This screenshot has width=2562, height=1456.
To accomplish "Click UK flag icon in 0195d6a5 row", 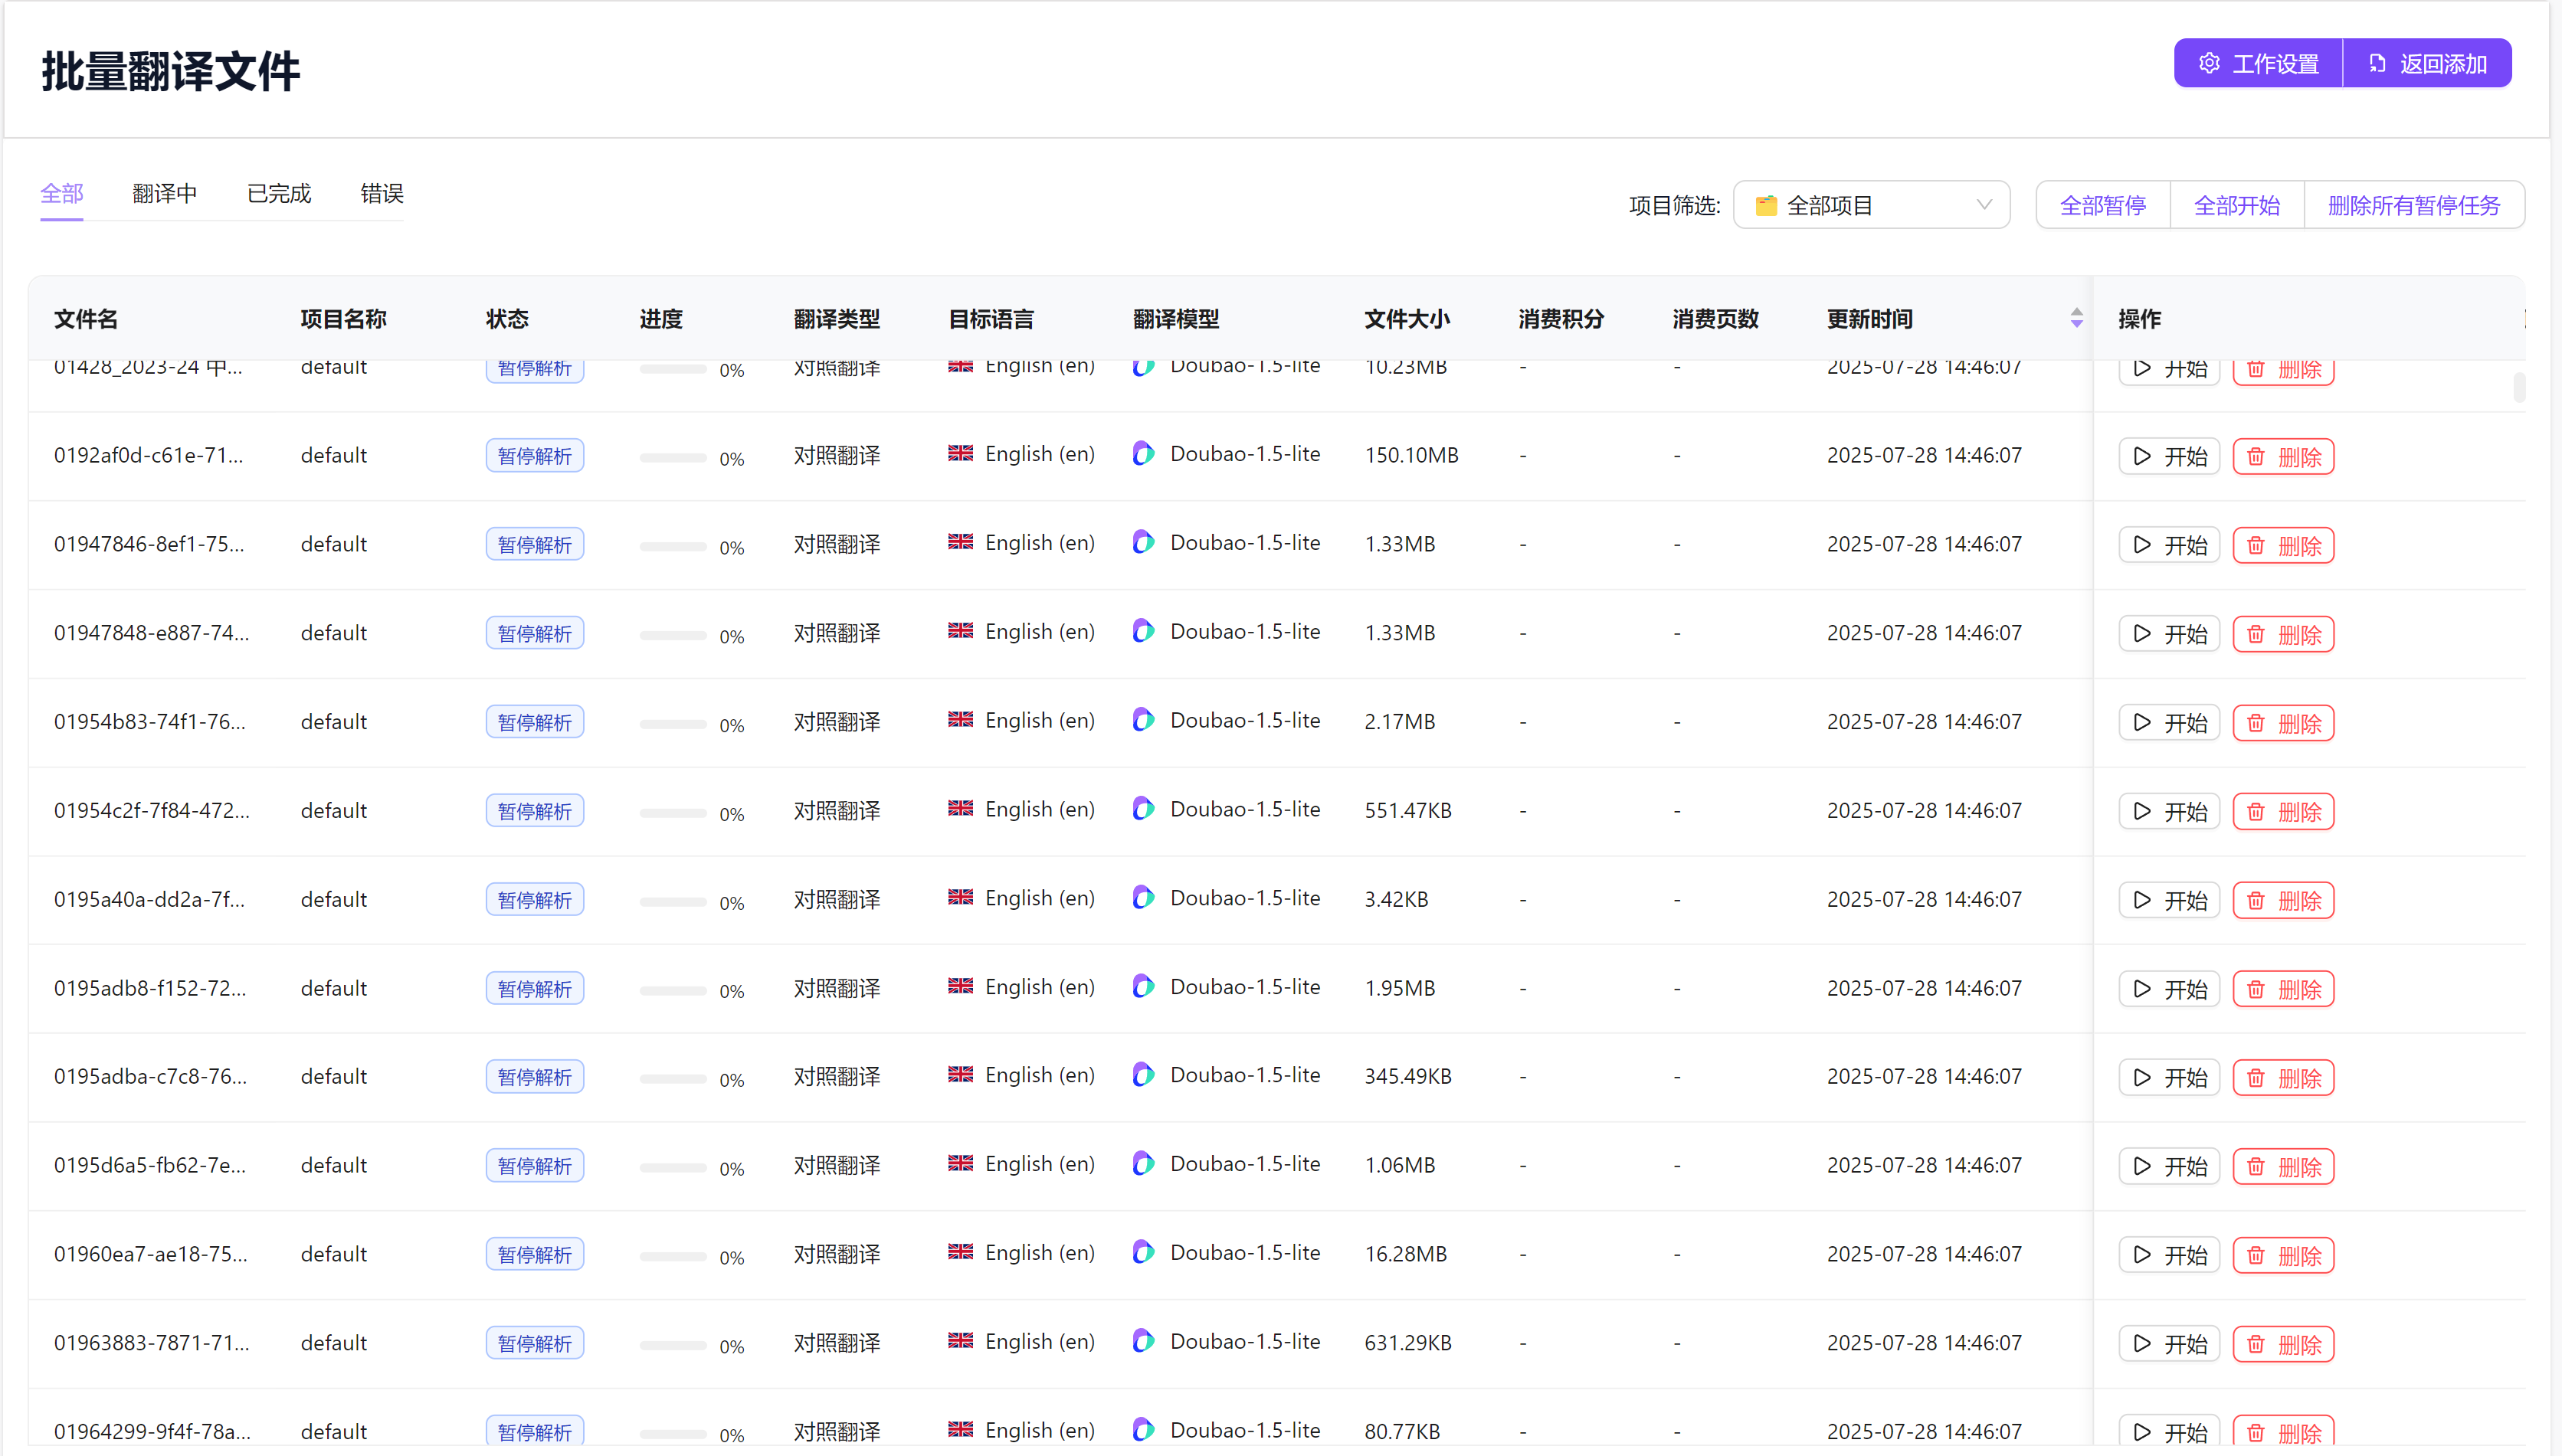I will tap(960, 1163).
